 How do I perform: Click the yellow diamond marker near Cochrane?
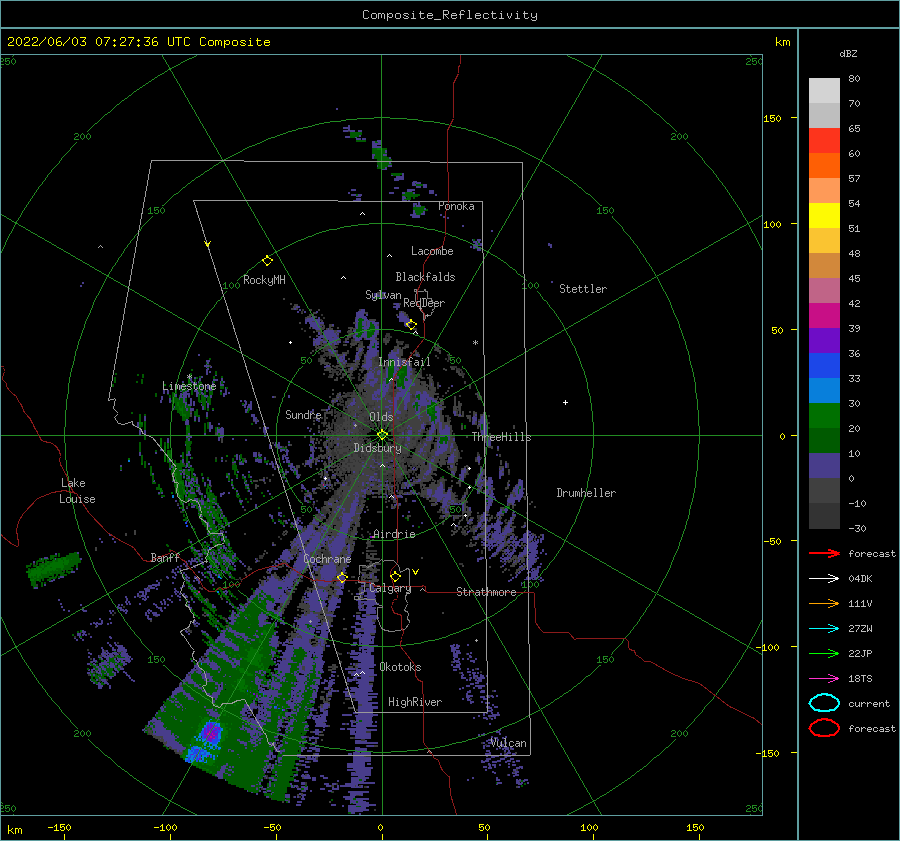click(x=342, y=577)
